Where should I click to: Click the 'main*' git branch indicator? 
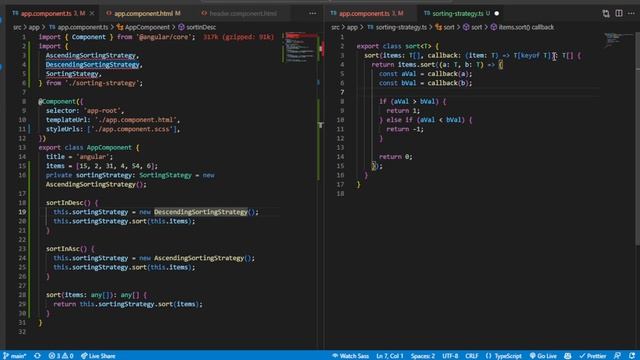(x=15, y=356)
